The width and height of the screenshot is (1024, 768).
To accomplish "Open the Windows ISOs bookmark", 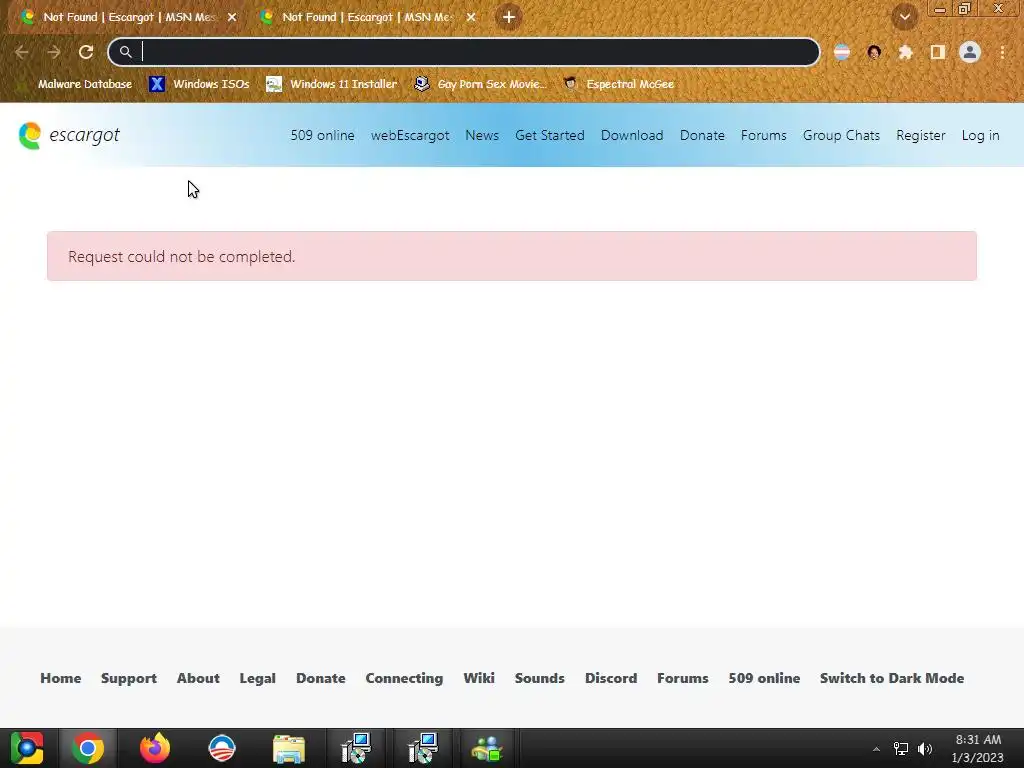I will (200, 84).
